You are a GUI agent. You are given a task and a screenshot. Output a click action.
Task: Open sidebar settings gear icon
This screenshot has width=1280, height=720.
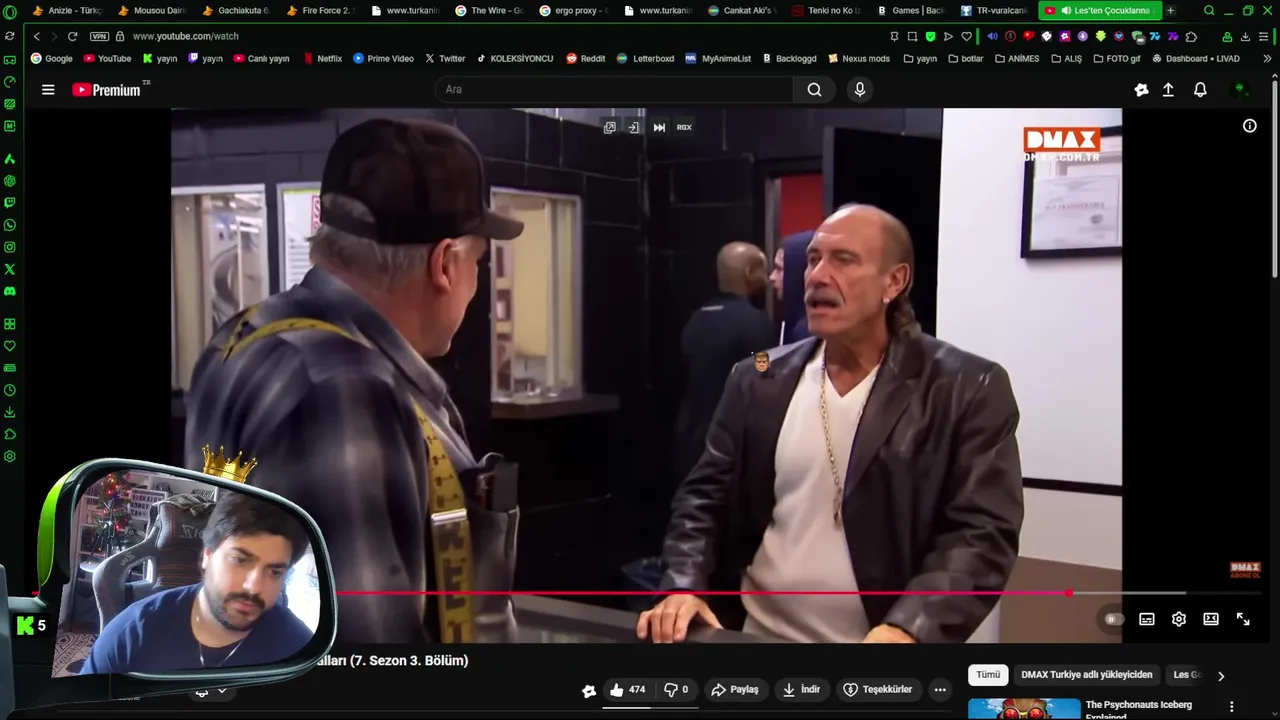click(x=10, y=456)
